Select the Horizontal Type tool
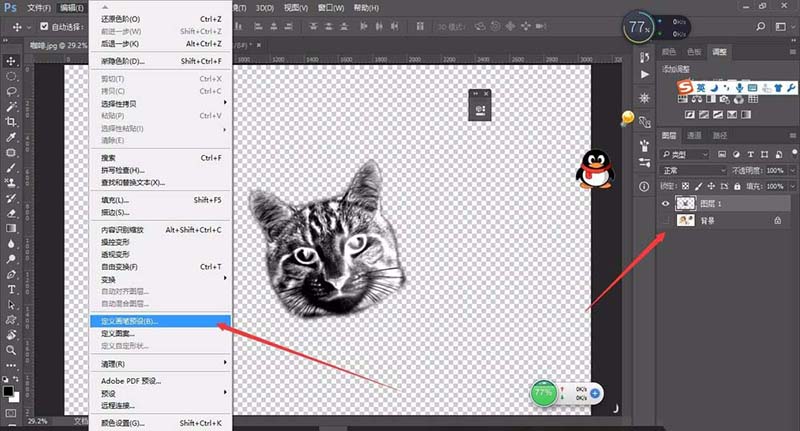Screen dimensions: 800x431 pyautogui.click(x=11, y=290)
